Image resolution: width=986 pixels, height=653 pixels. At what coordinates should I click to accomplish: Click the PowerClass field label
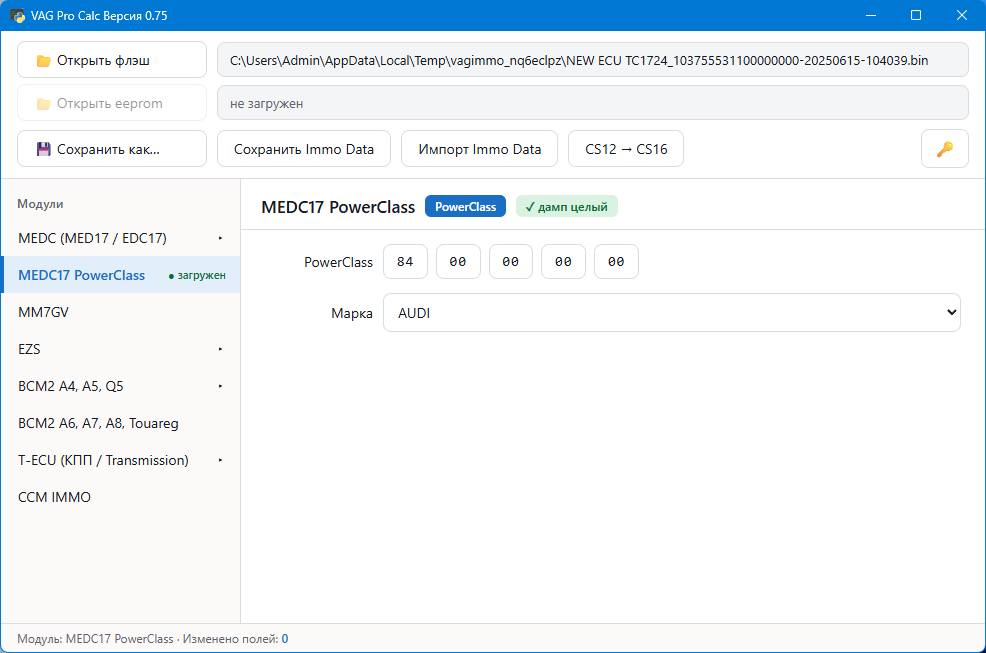click(338, 262)
